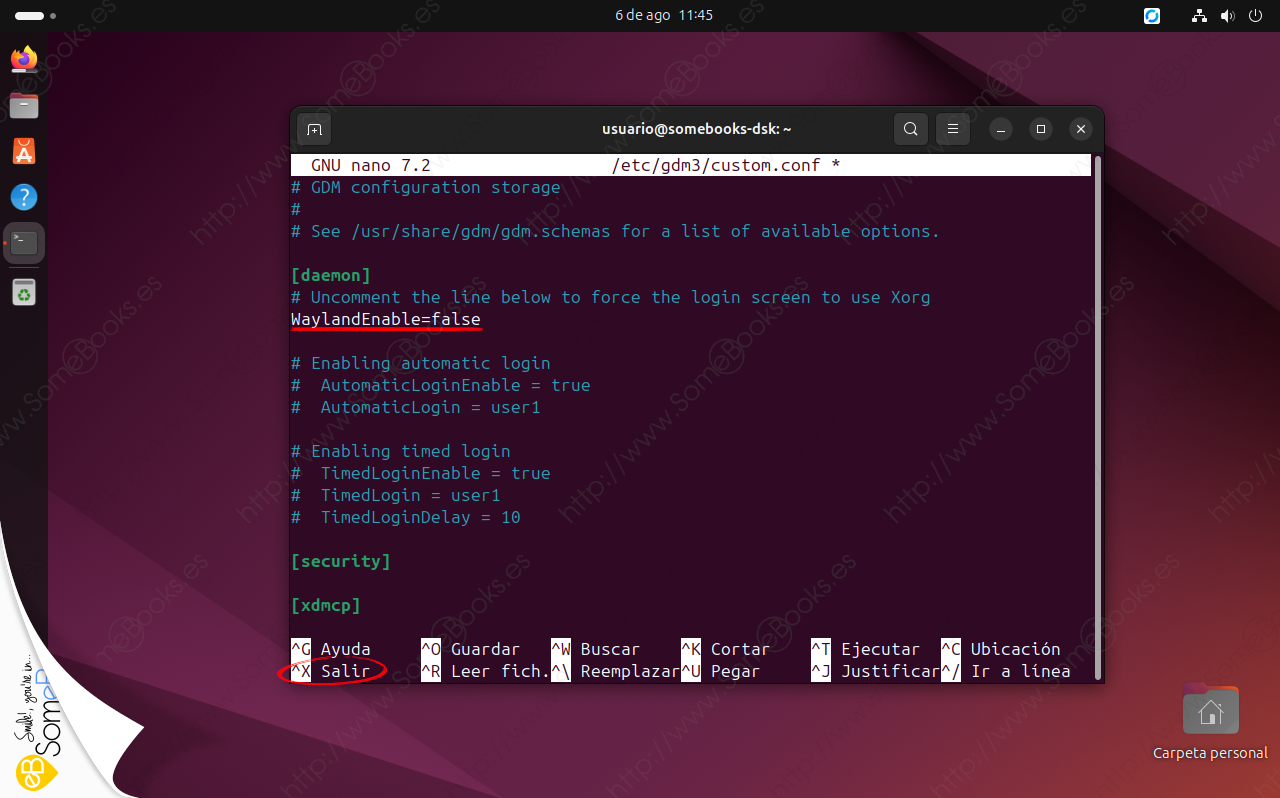This screenshot has width=1280, height=798.
Task: Open the Carpeta personal desktop folder
Action: (1210, 722)
